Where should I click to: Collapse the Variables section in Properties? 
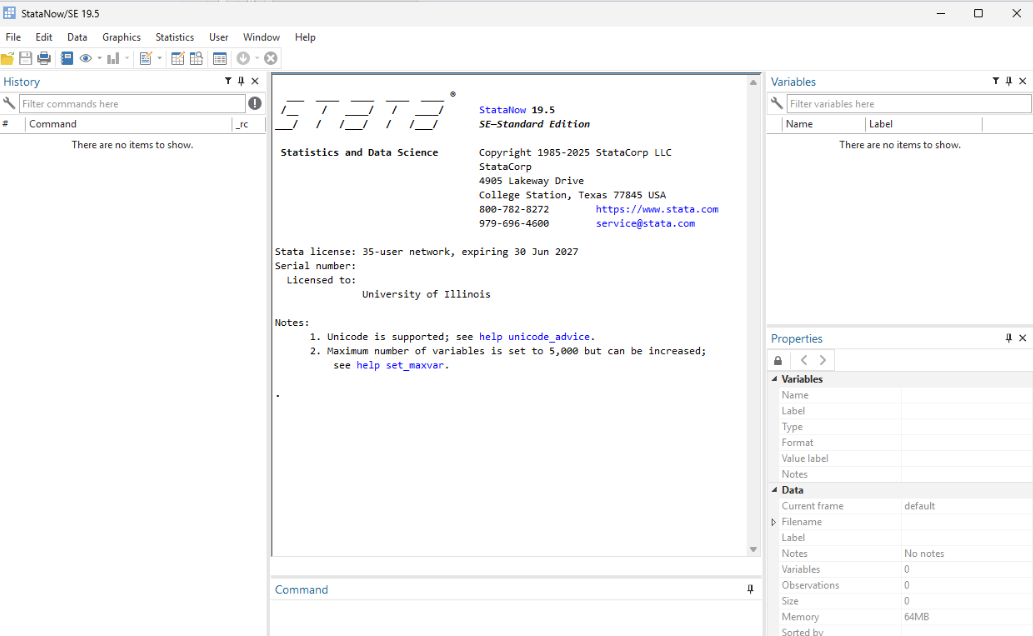[x=774, y=379]
